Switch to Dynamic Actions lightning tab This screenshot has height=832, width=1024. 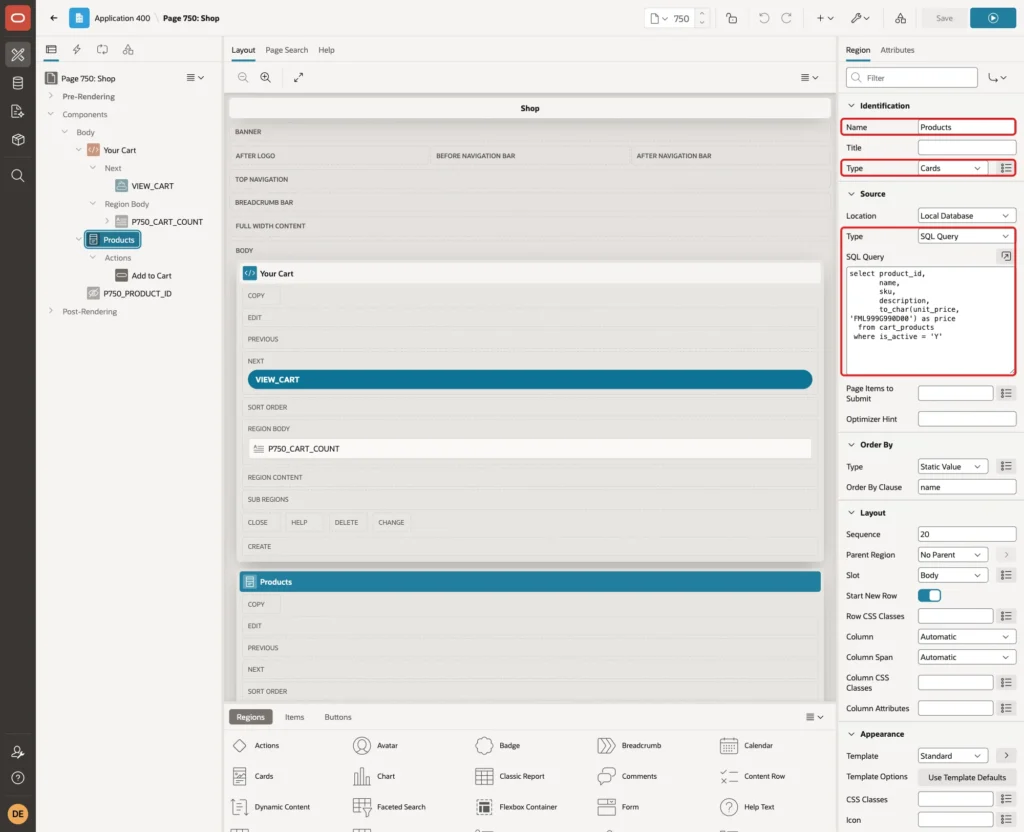coord(76,50)
